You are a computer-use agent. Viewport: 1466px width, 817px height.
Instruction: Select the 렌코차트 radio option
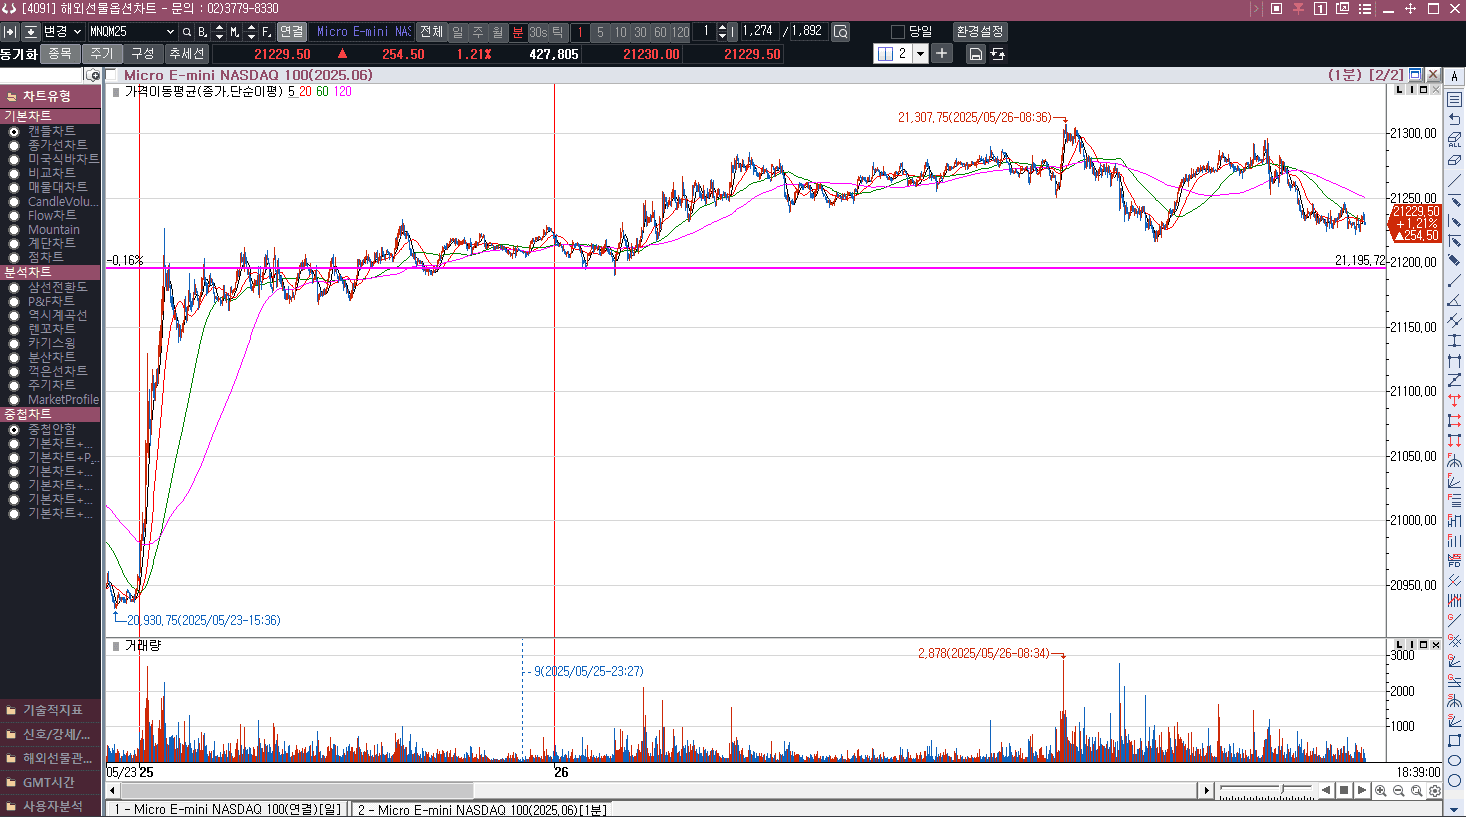pyautogui.click(x=14, y=329)
